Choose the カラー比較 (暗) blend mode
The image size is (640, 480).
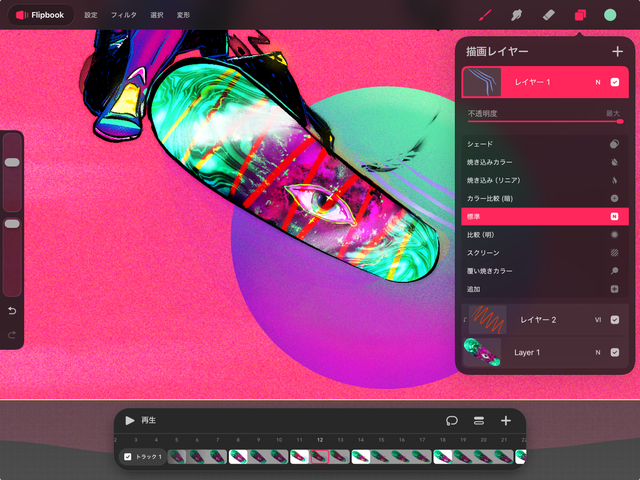(545, 198)
